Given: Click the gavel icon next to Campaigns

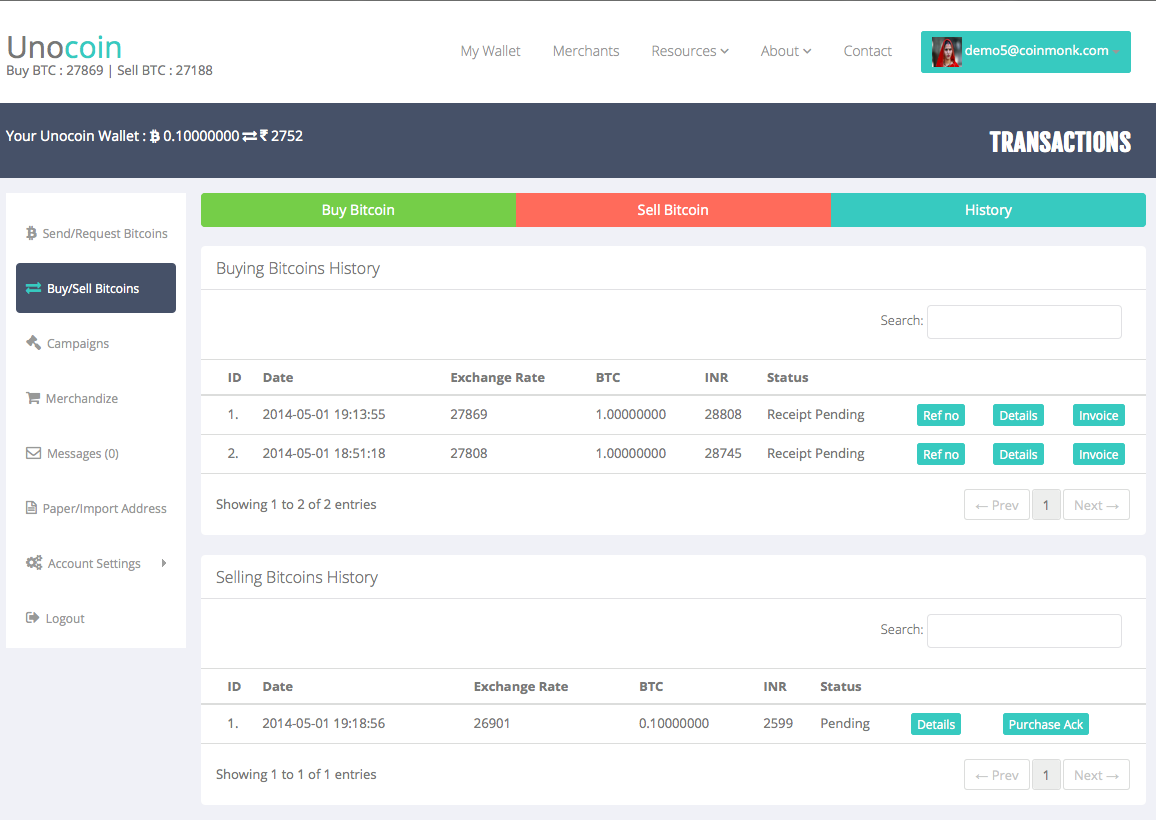Looking at the screenshot, I should (x=33, y=343).
